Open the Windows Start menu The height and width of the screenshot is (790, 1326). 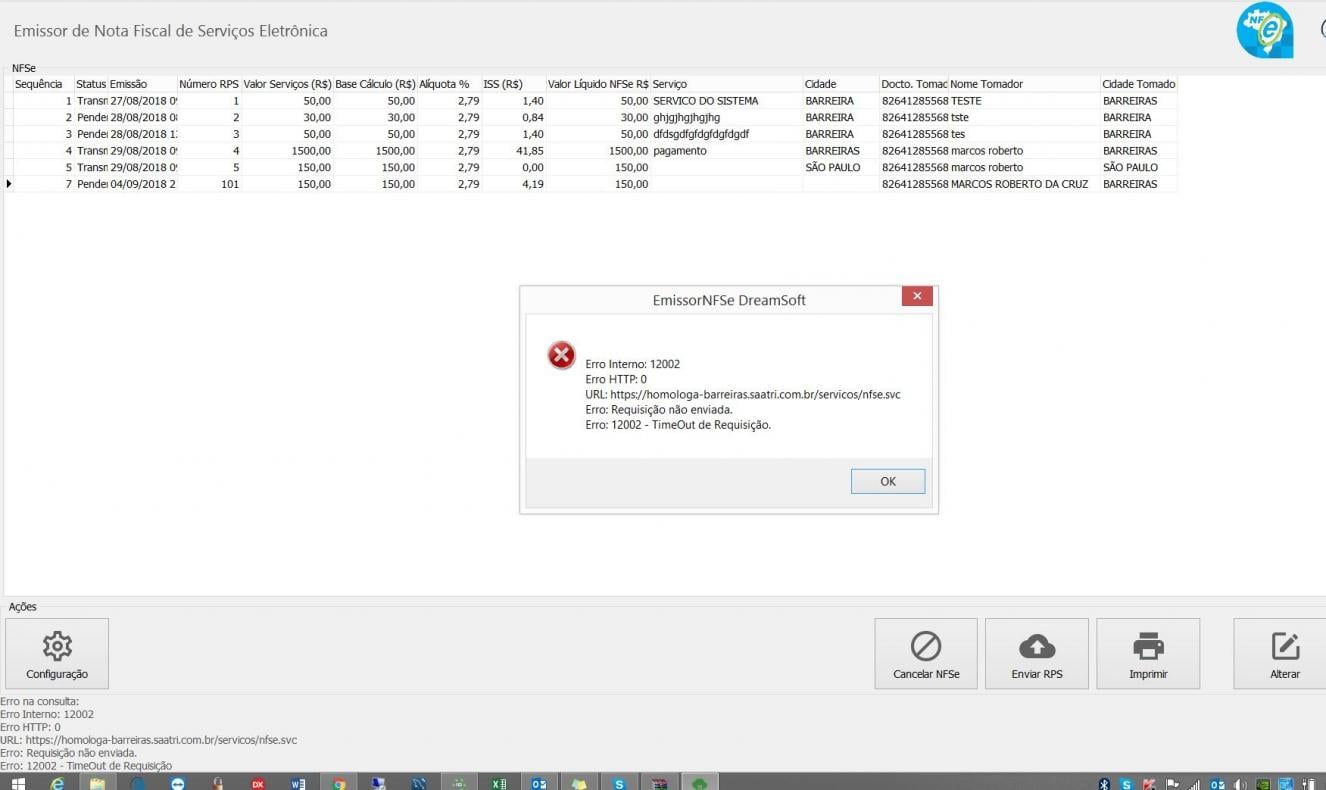click(x=19, y=784)
